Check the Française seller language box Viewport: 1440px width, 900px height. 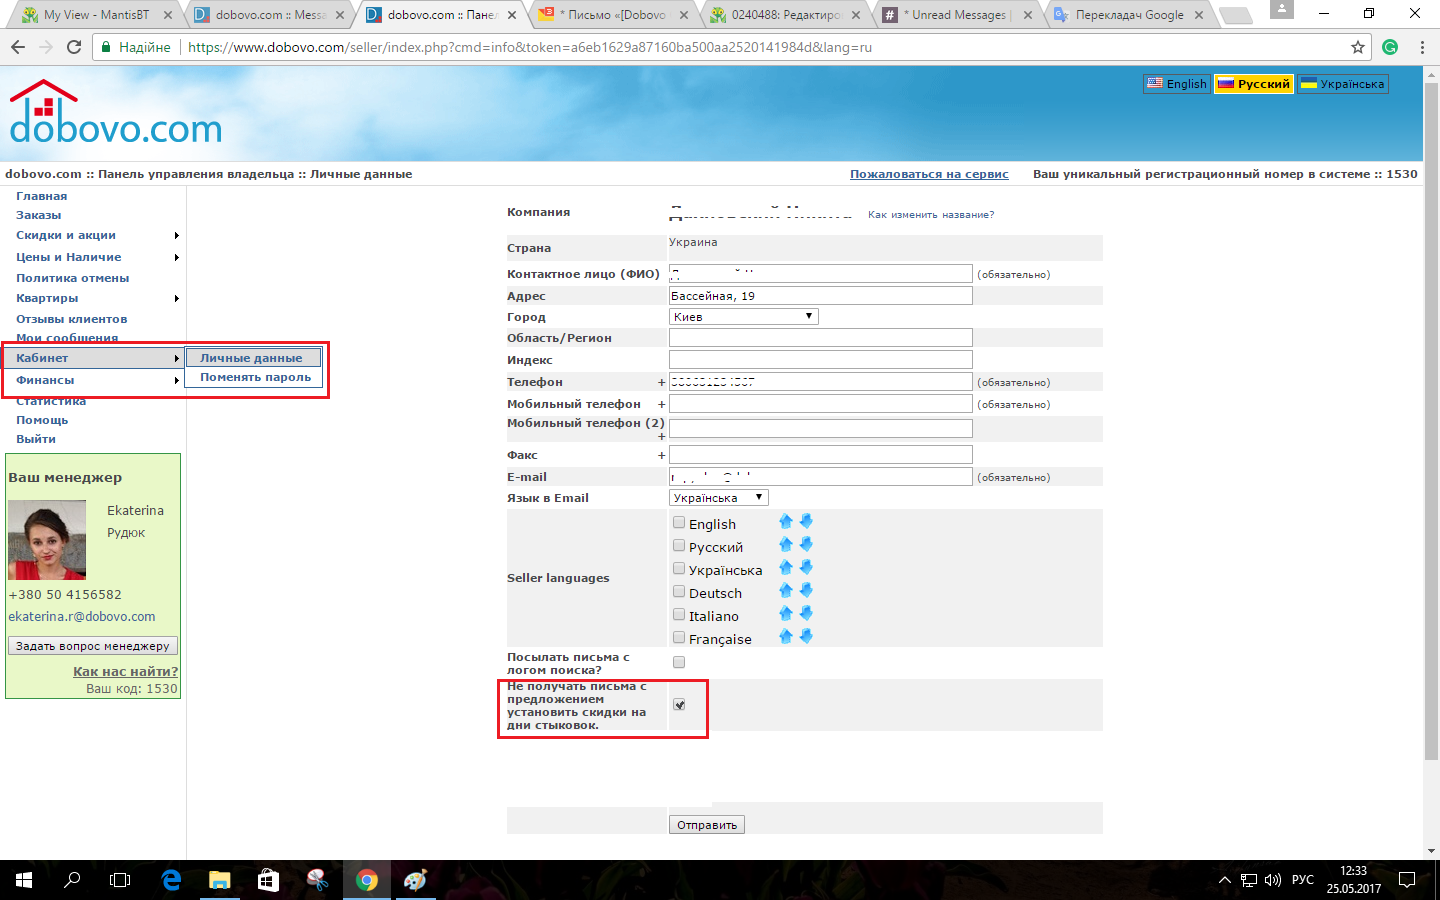tap(679, 637)
